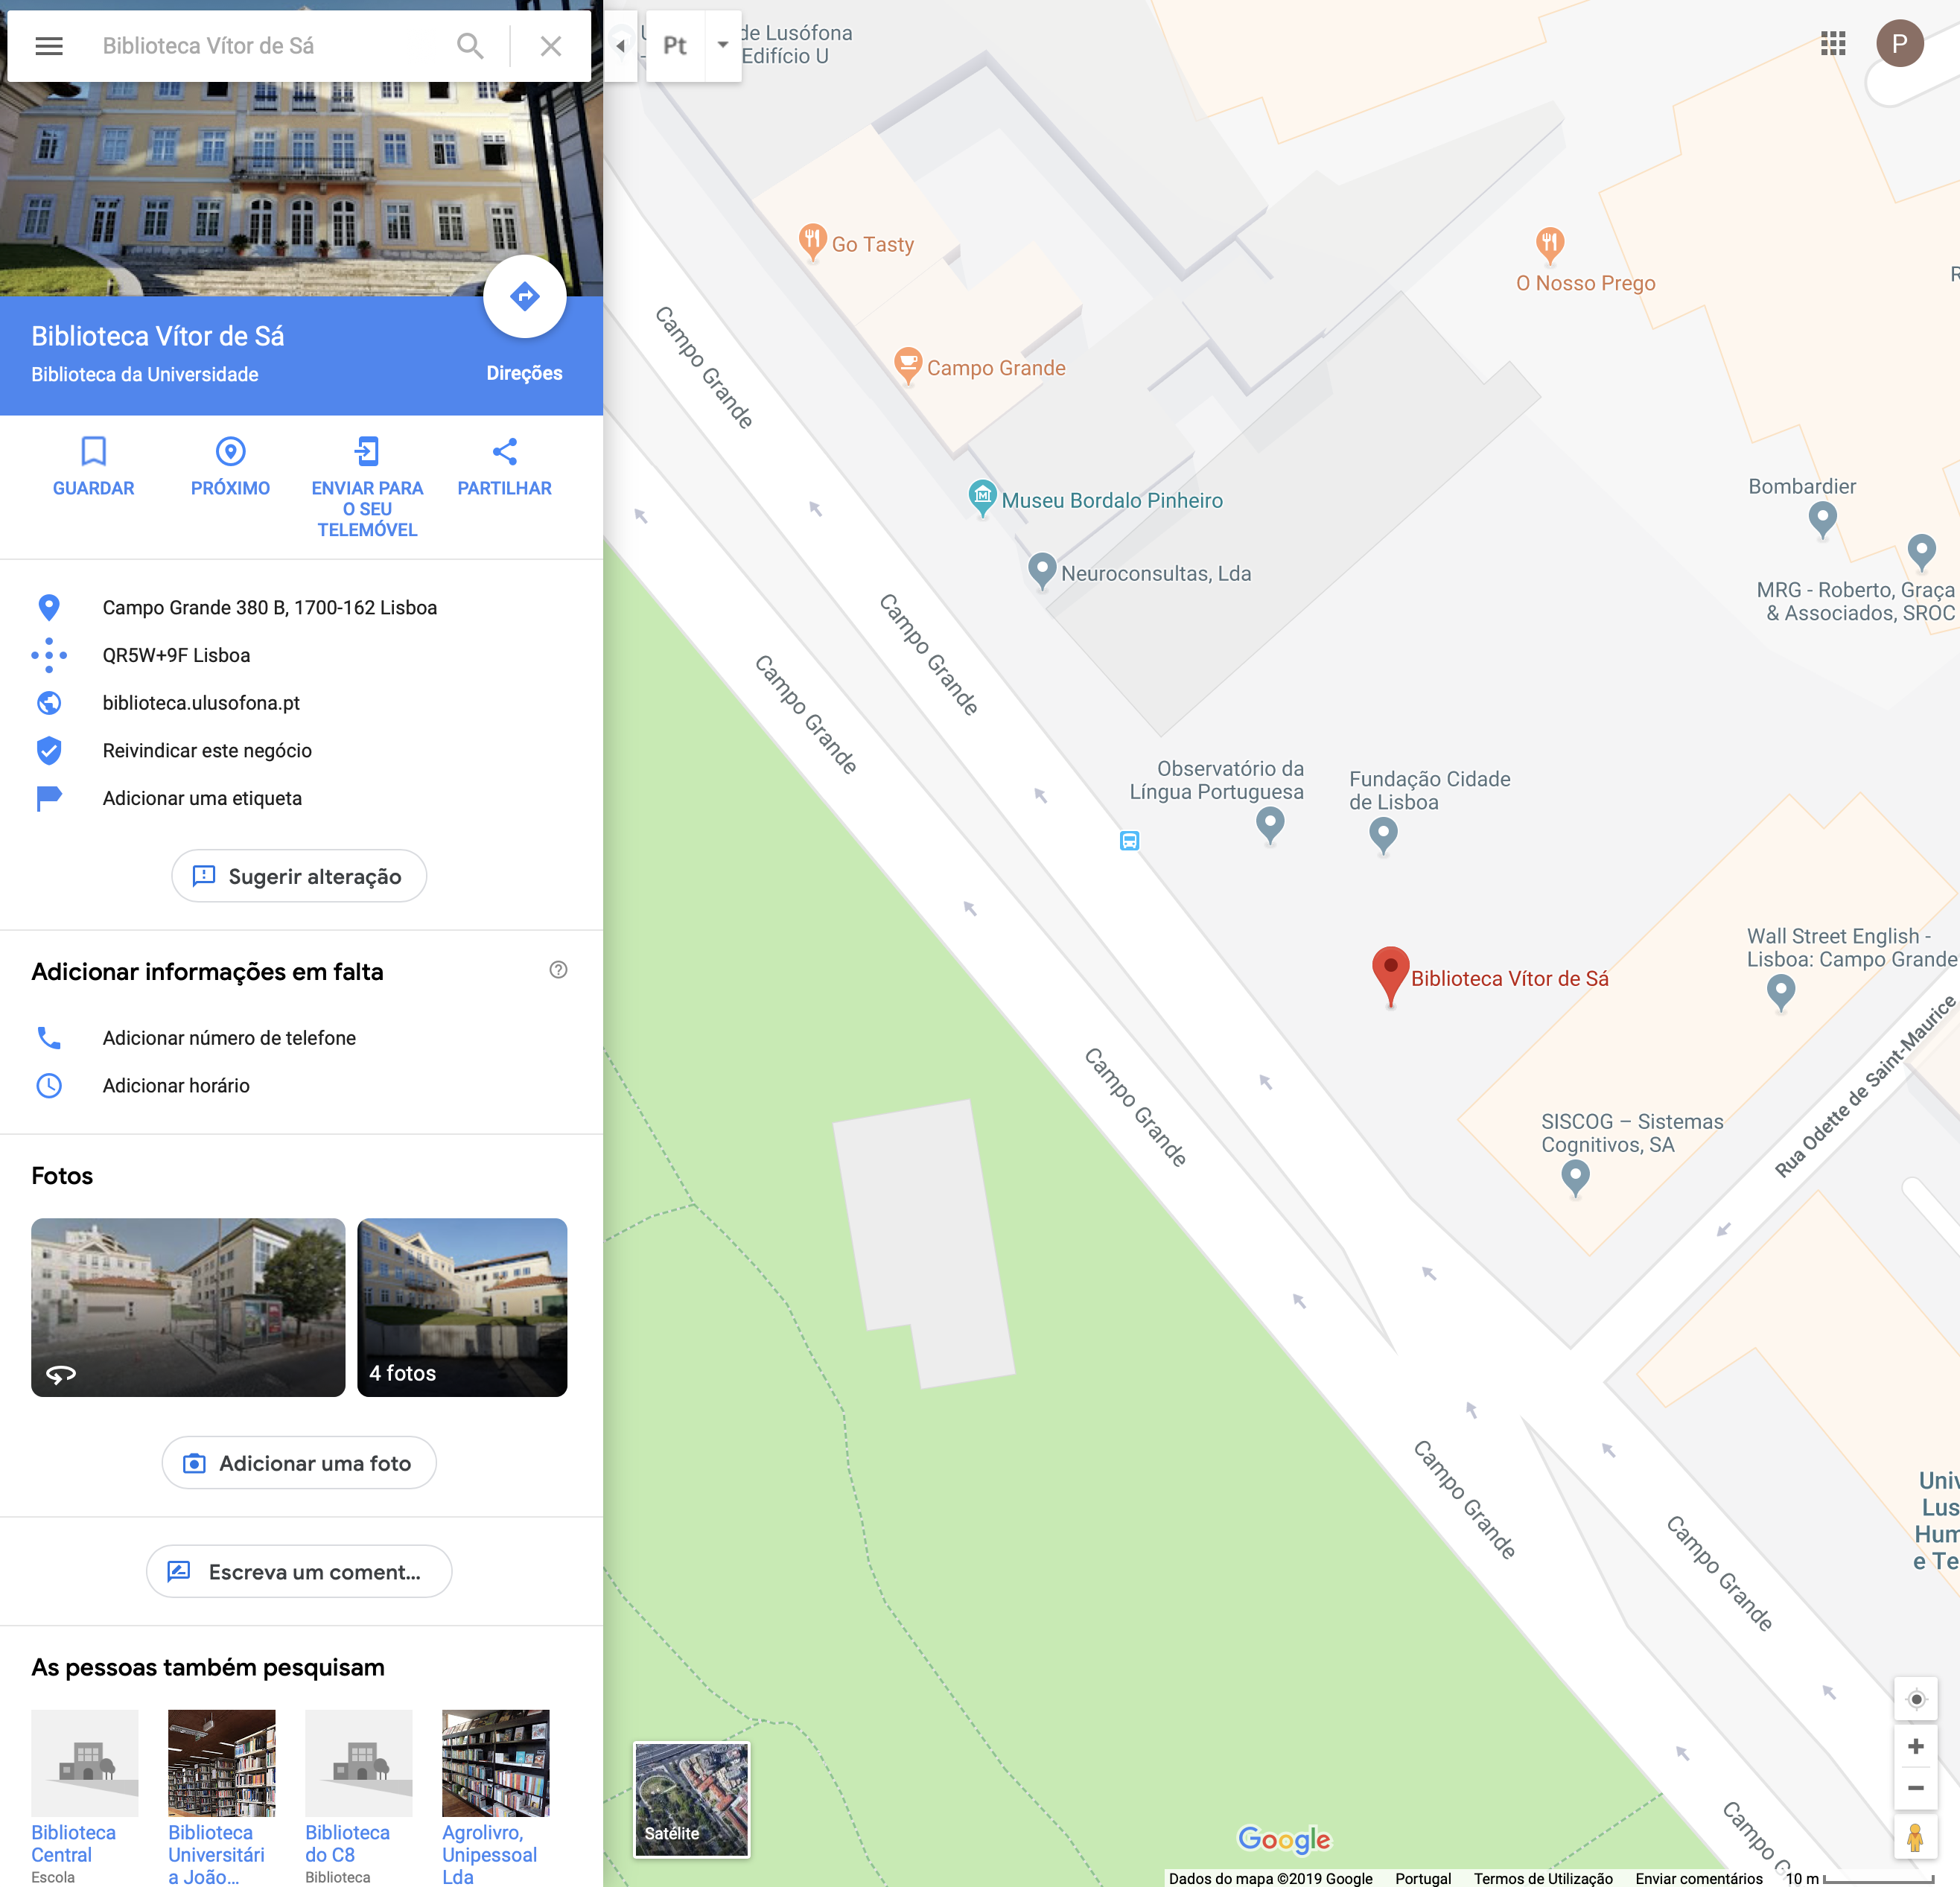
Task: Open the hamburger main menu
Action: (x=49, y=46)
